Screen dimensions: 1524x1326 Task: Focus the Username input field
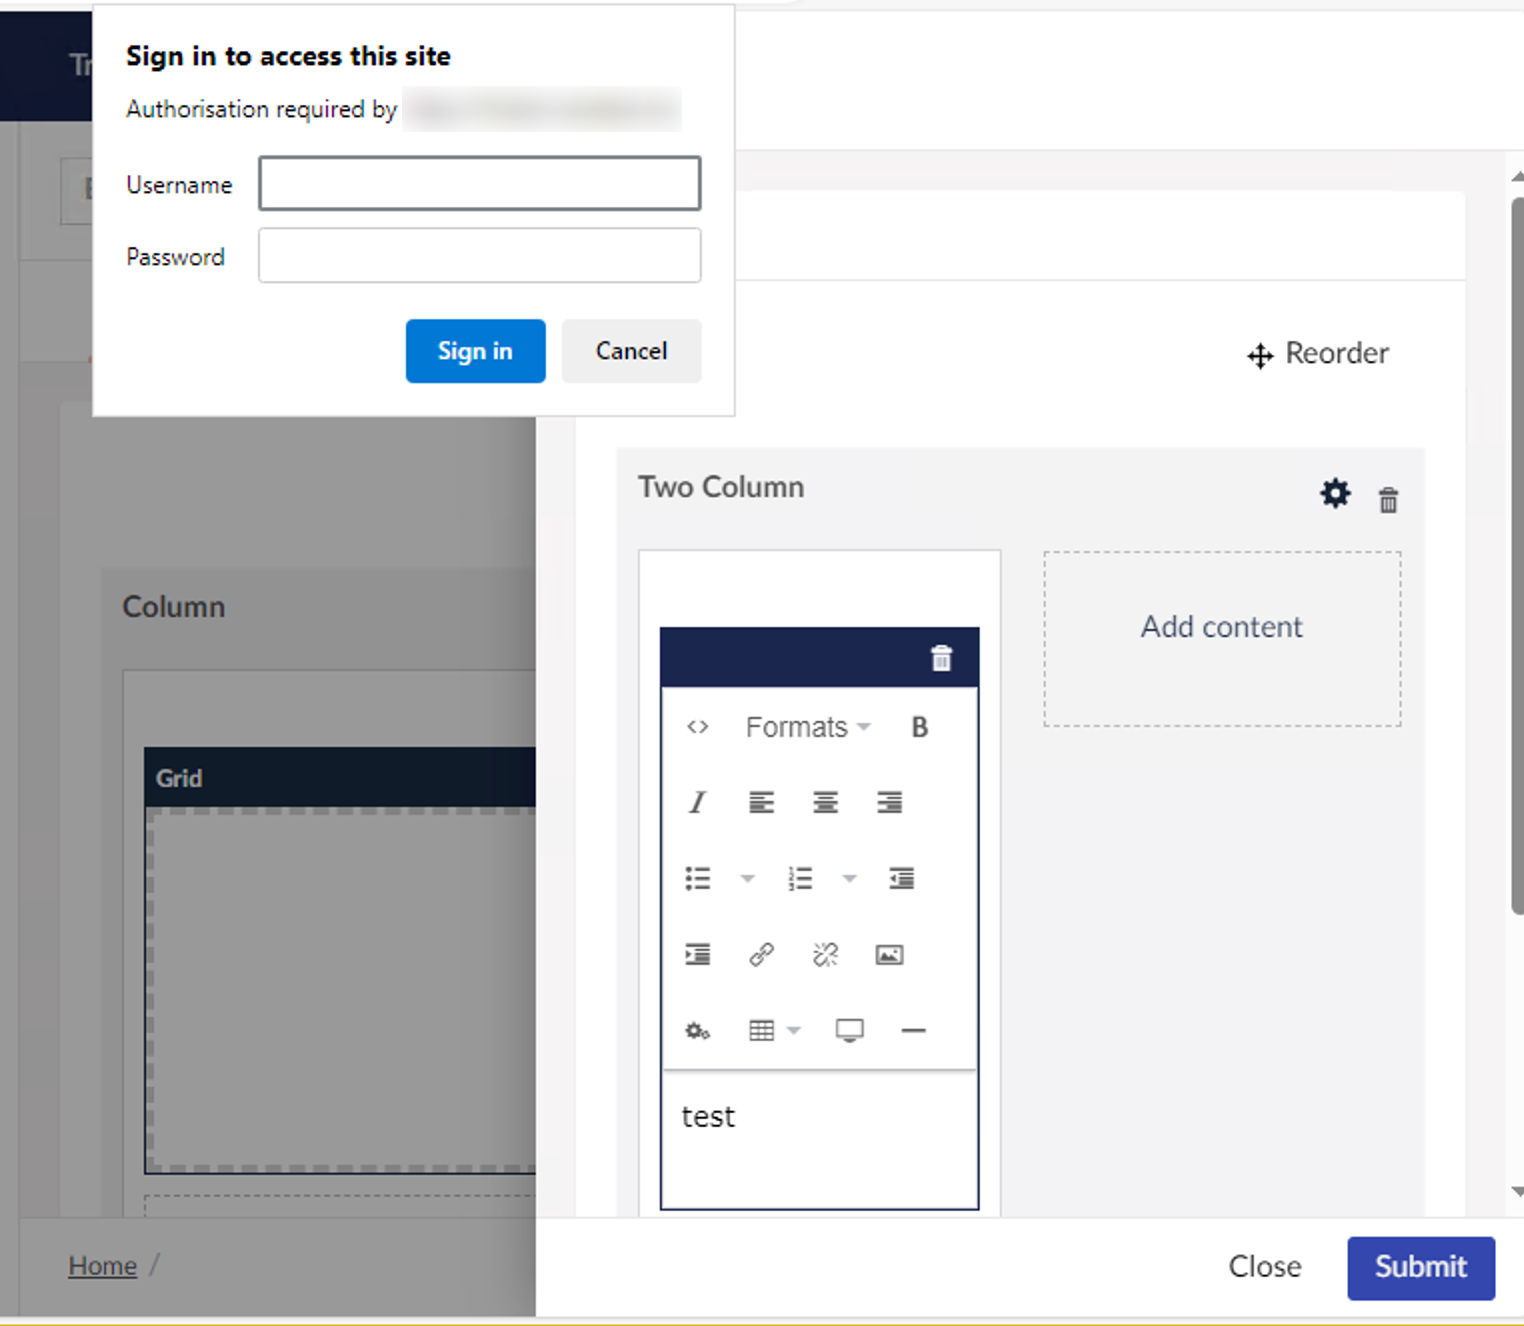479,183
